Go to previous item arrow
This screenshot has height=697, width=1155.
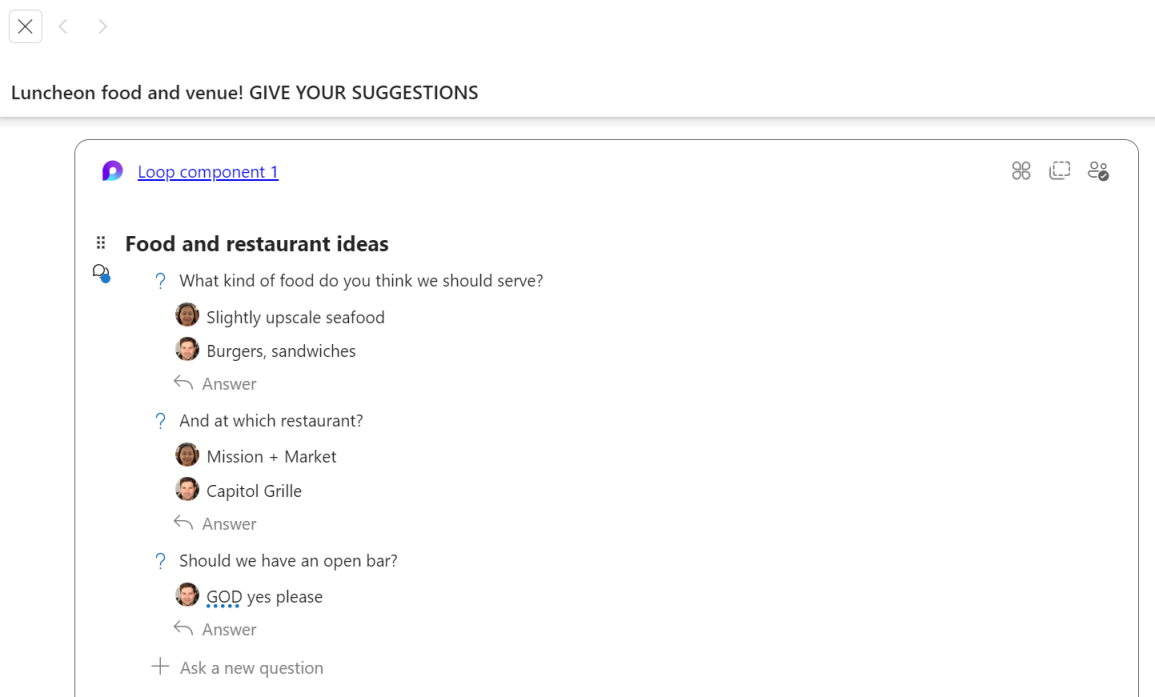(63, 26)
